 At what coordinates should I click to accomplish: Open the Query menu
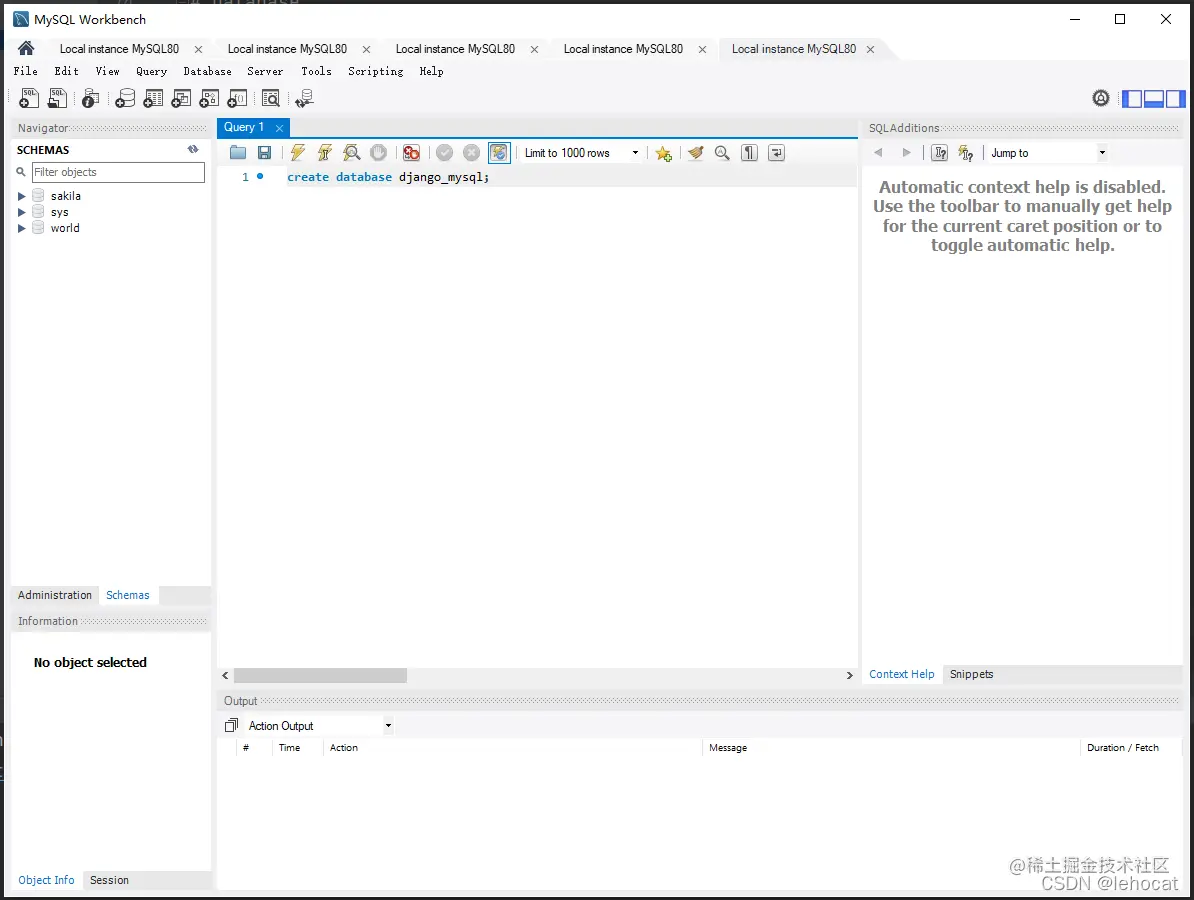152,71
